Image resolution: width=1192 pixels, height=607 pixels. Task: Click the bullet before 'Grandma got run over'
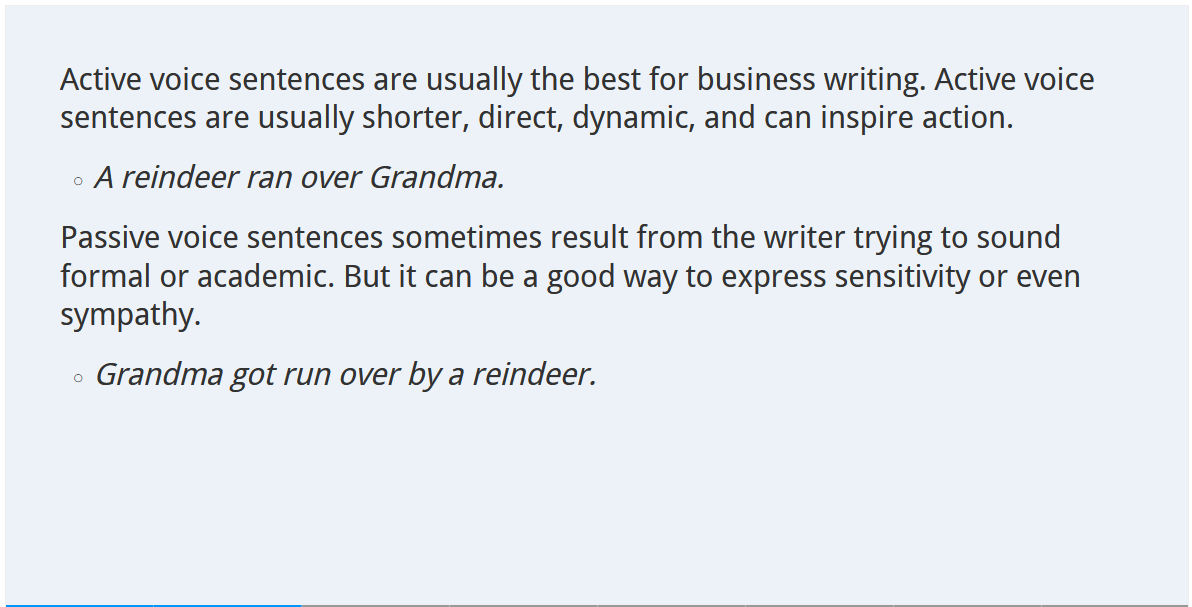click(x=78, y=378)
